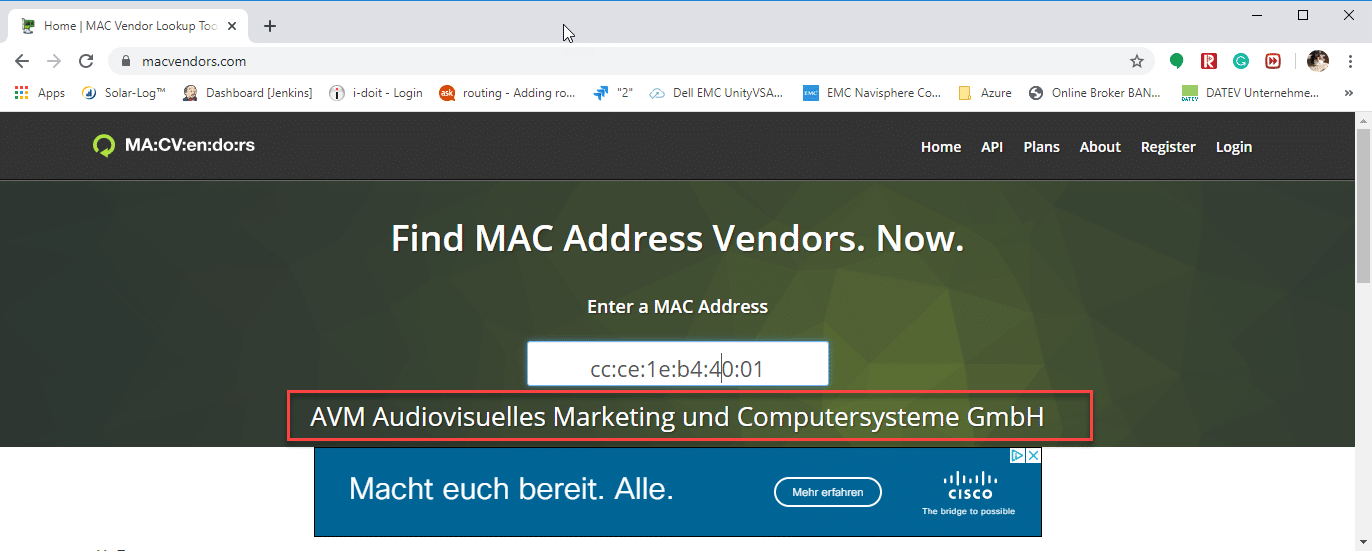Image resolution: width=1372 pixels, height=551 pixels.
Task: Open a new browser tab
Action: tap(270, 26)
